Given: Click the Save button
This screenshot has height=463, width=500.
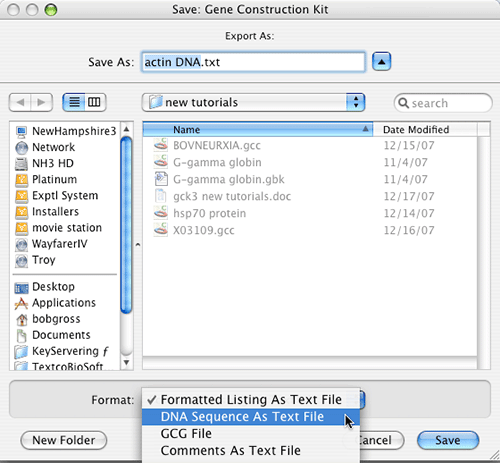Looking at the screenshot, I should coord(448,440).
